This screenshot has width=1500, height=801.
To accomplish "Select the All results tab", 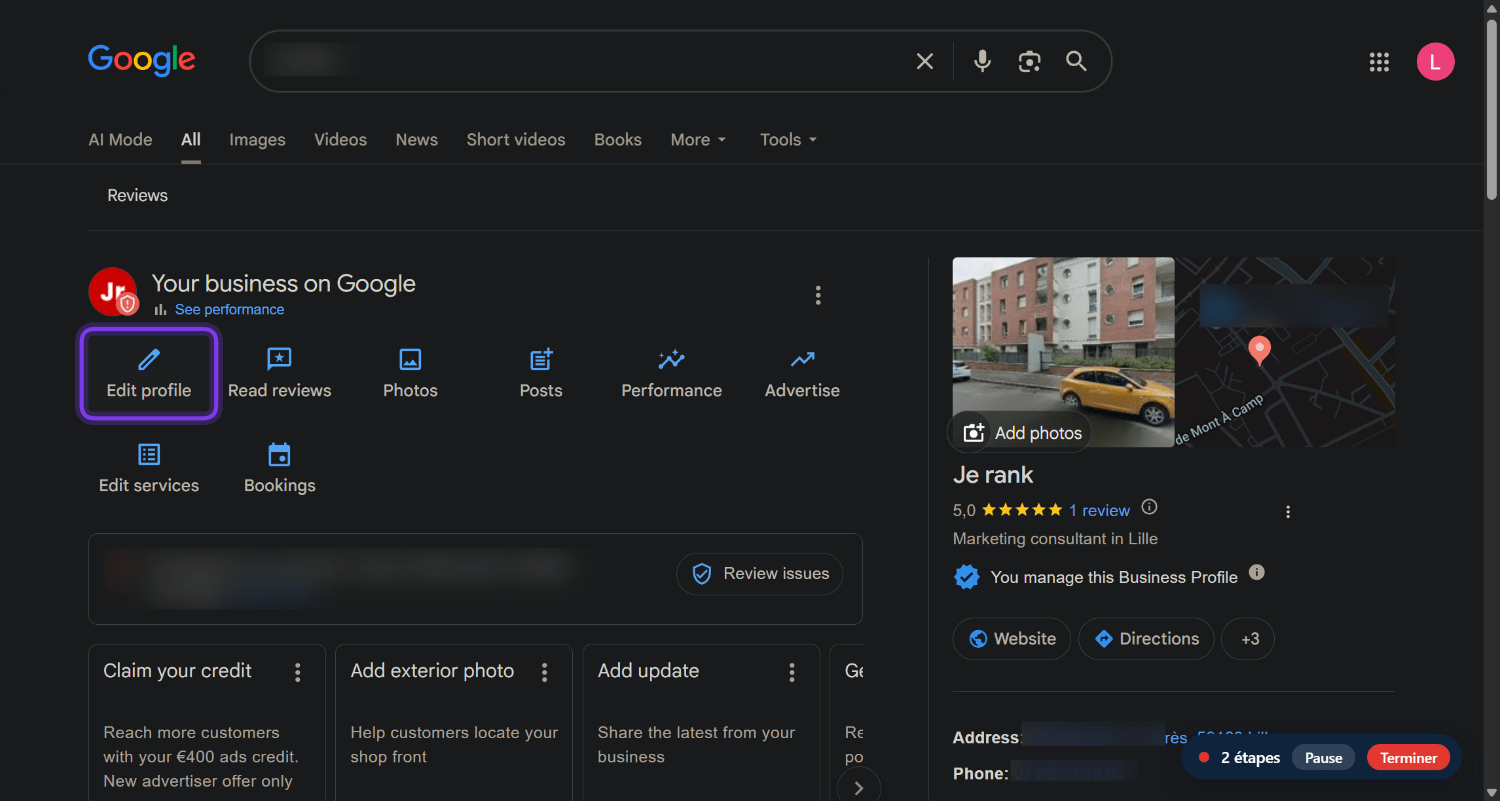I will coord(191,140).
